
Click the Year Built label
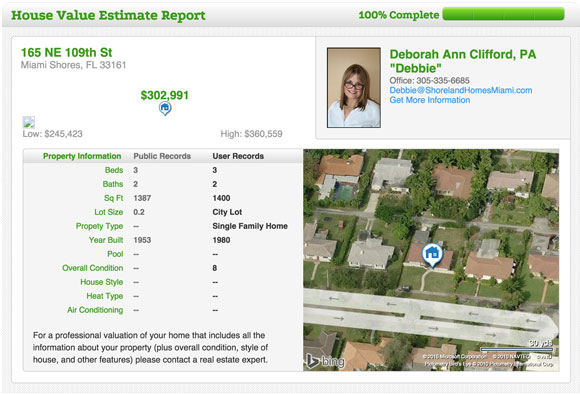pos(106,240)
